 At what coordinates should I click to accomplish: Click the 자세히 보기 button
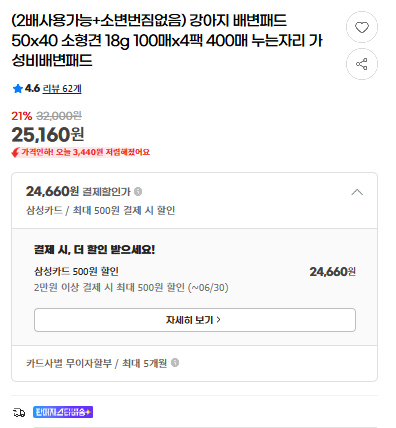(x=195, y=320)
